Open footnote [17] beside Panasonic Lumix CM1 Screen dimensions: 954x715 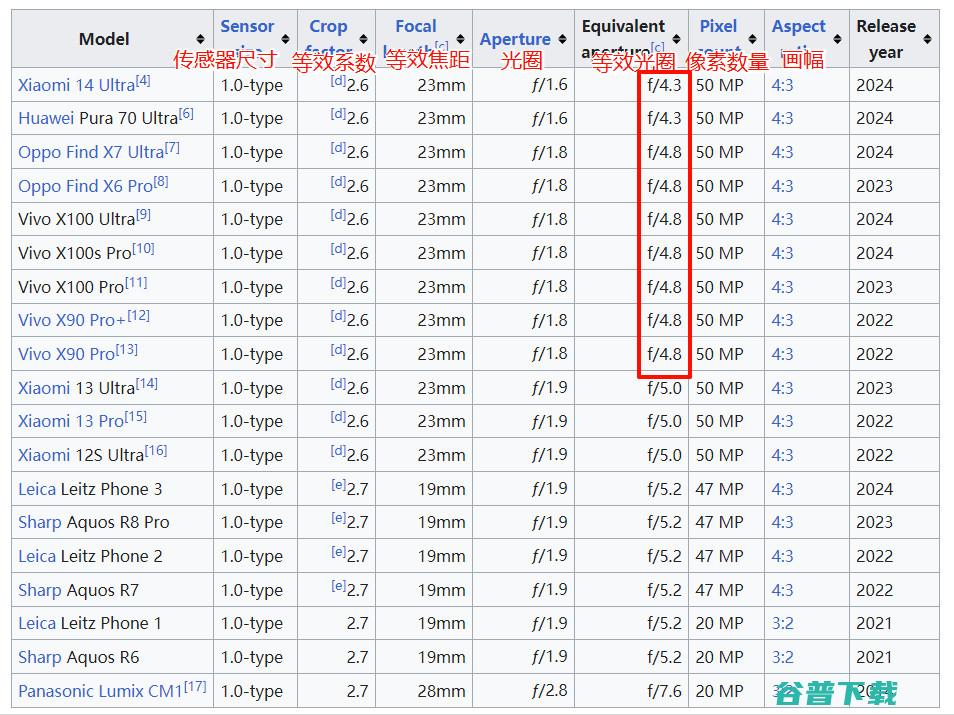point(196,686)
